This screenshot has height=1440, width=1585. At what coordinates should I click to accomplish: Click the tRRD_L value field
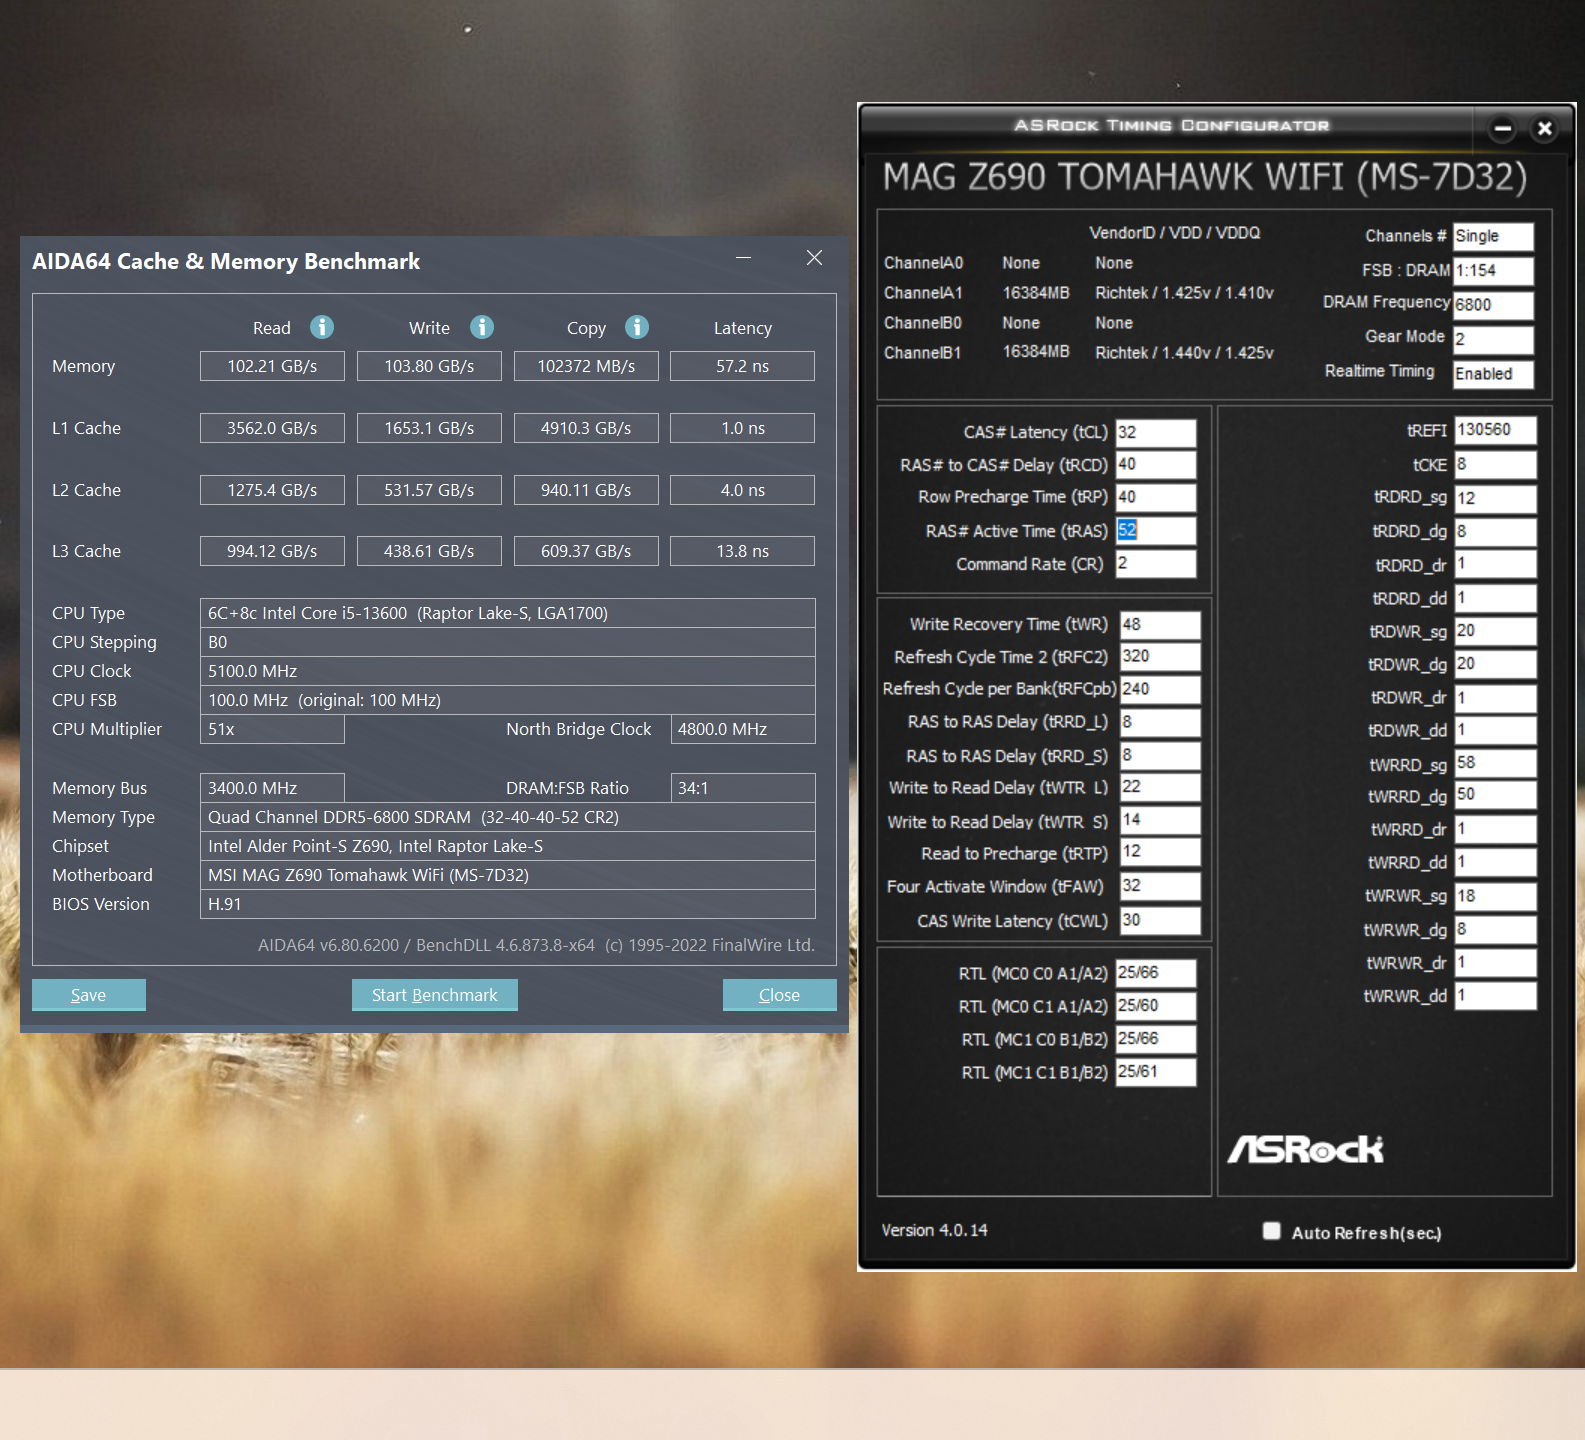pyautogui.click(x=1160, y=722)
